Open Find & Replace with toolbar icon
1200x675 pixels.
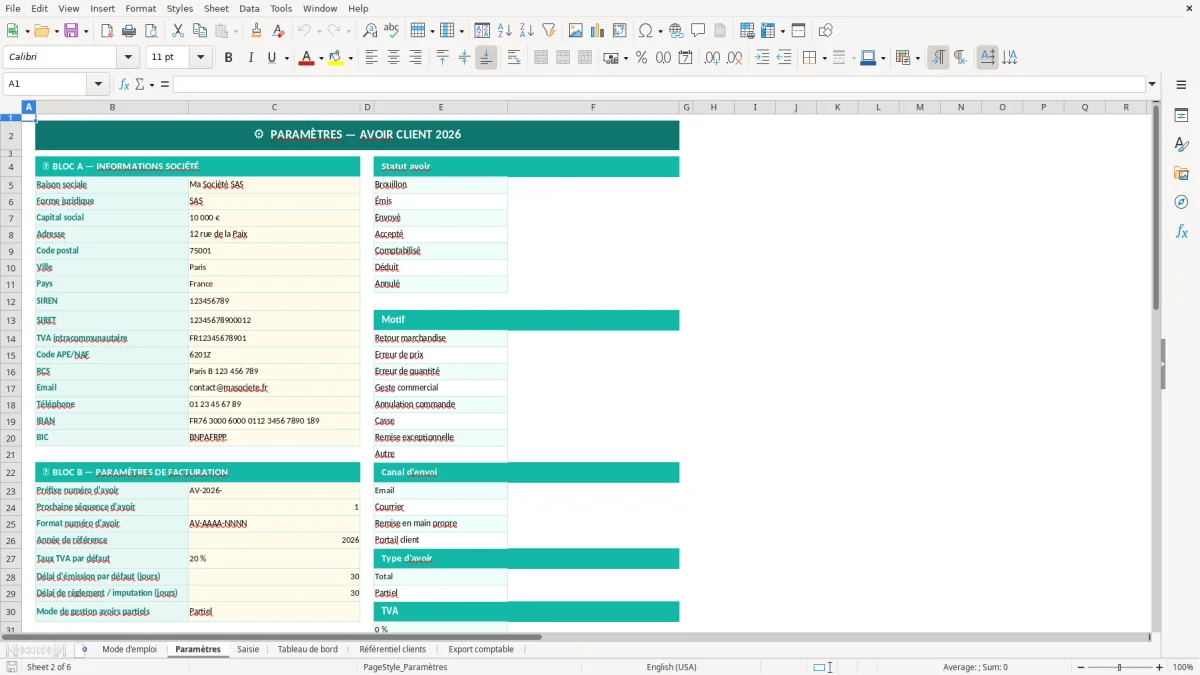click(370, 31)
